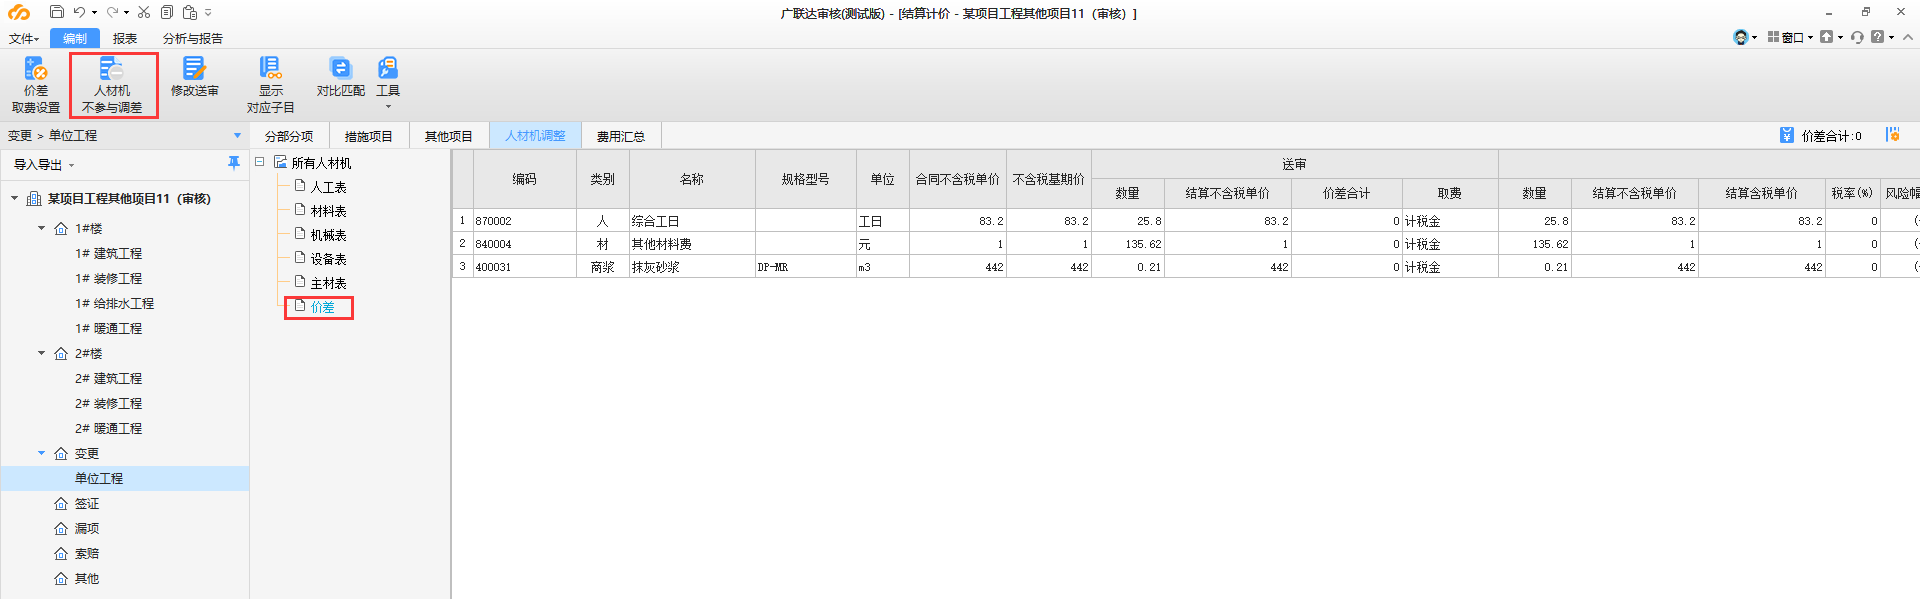Viewport: 1920px width, 599px height.
Task: Open column settings icon beside 价差合计
Action: [1892, 135]
